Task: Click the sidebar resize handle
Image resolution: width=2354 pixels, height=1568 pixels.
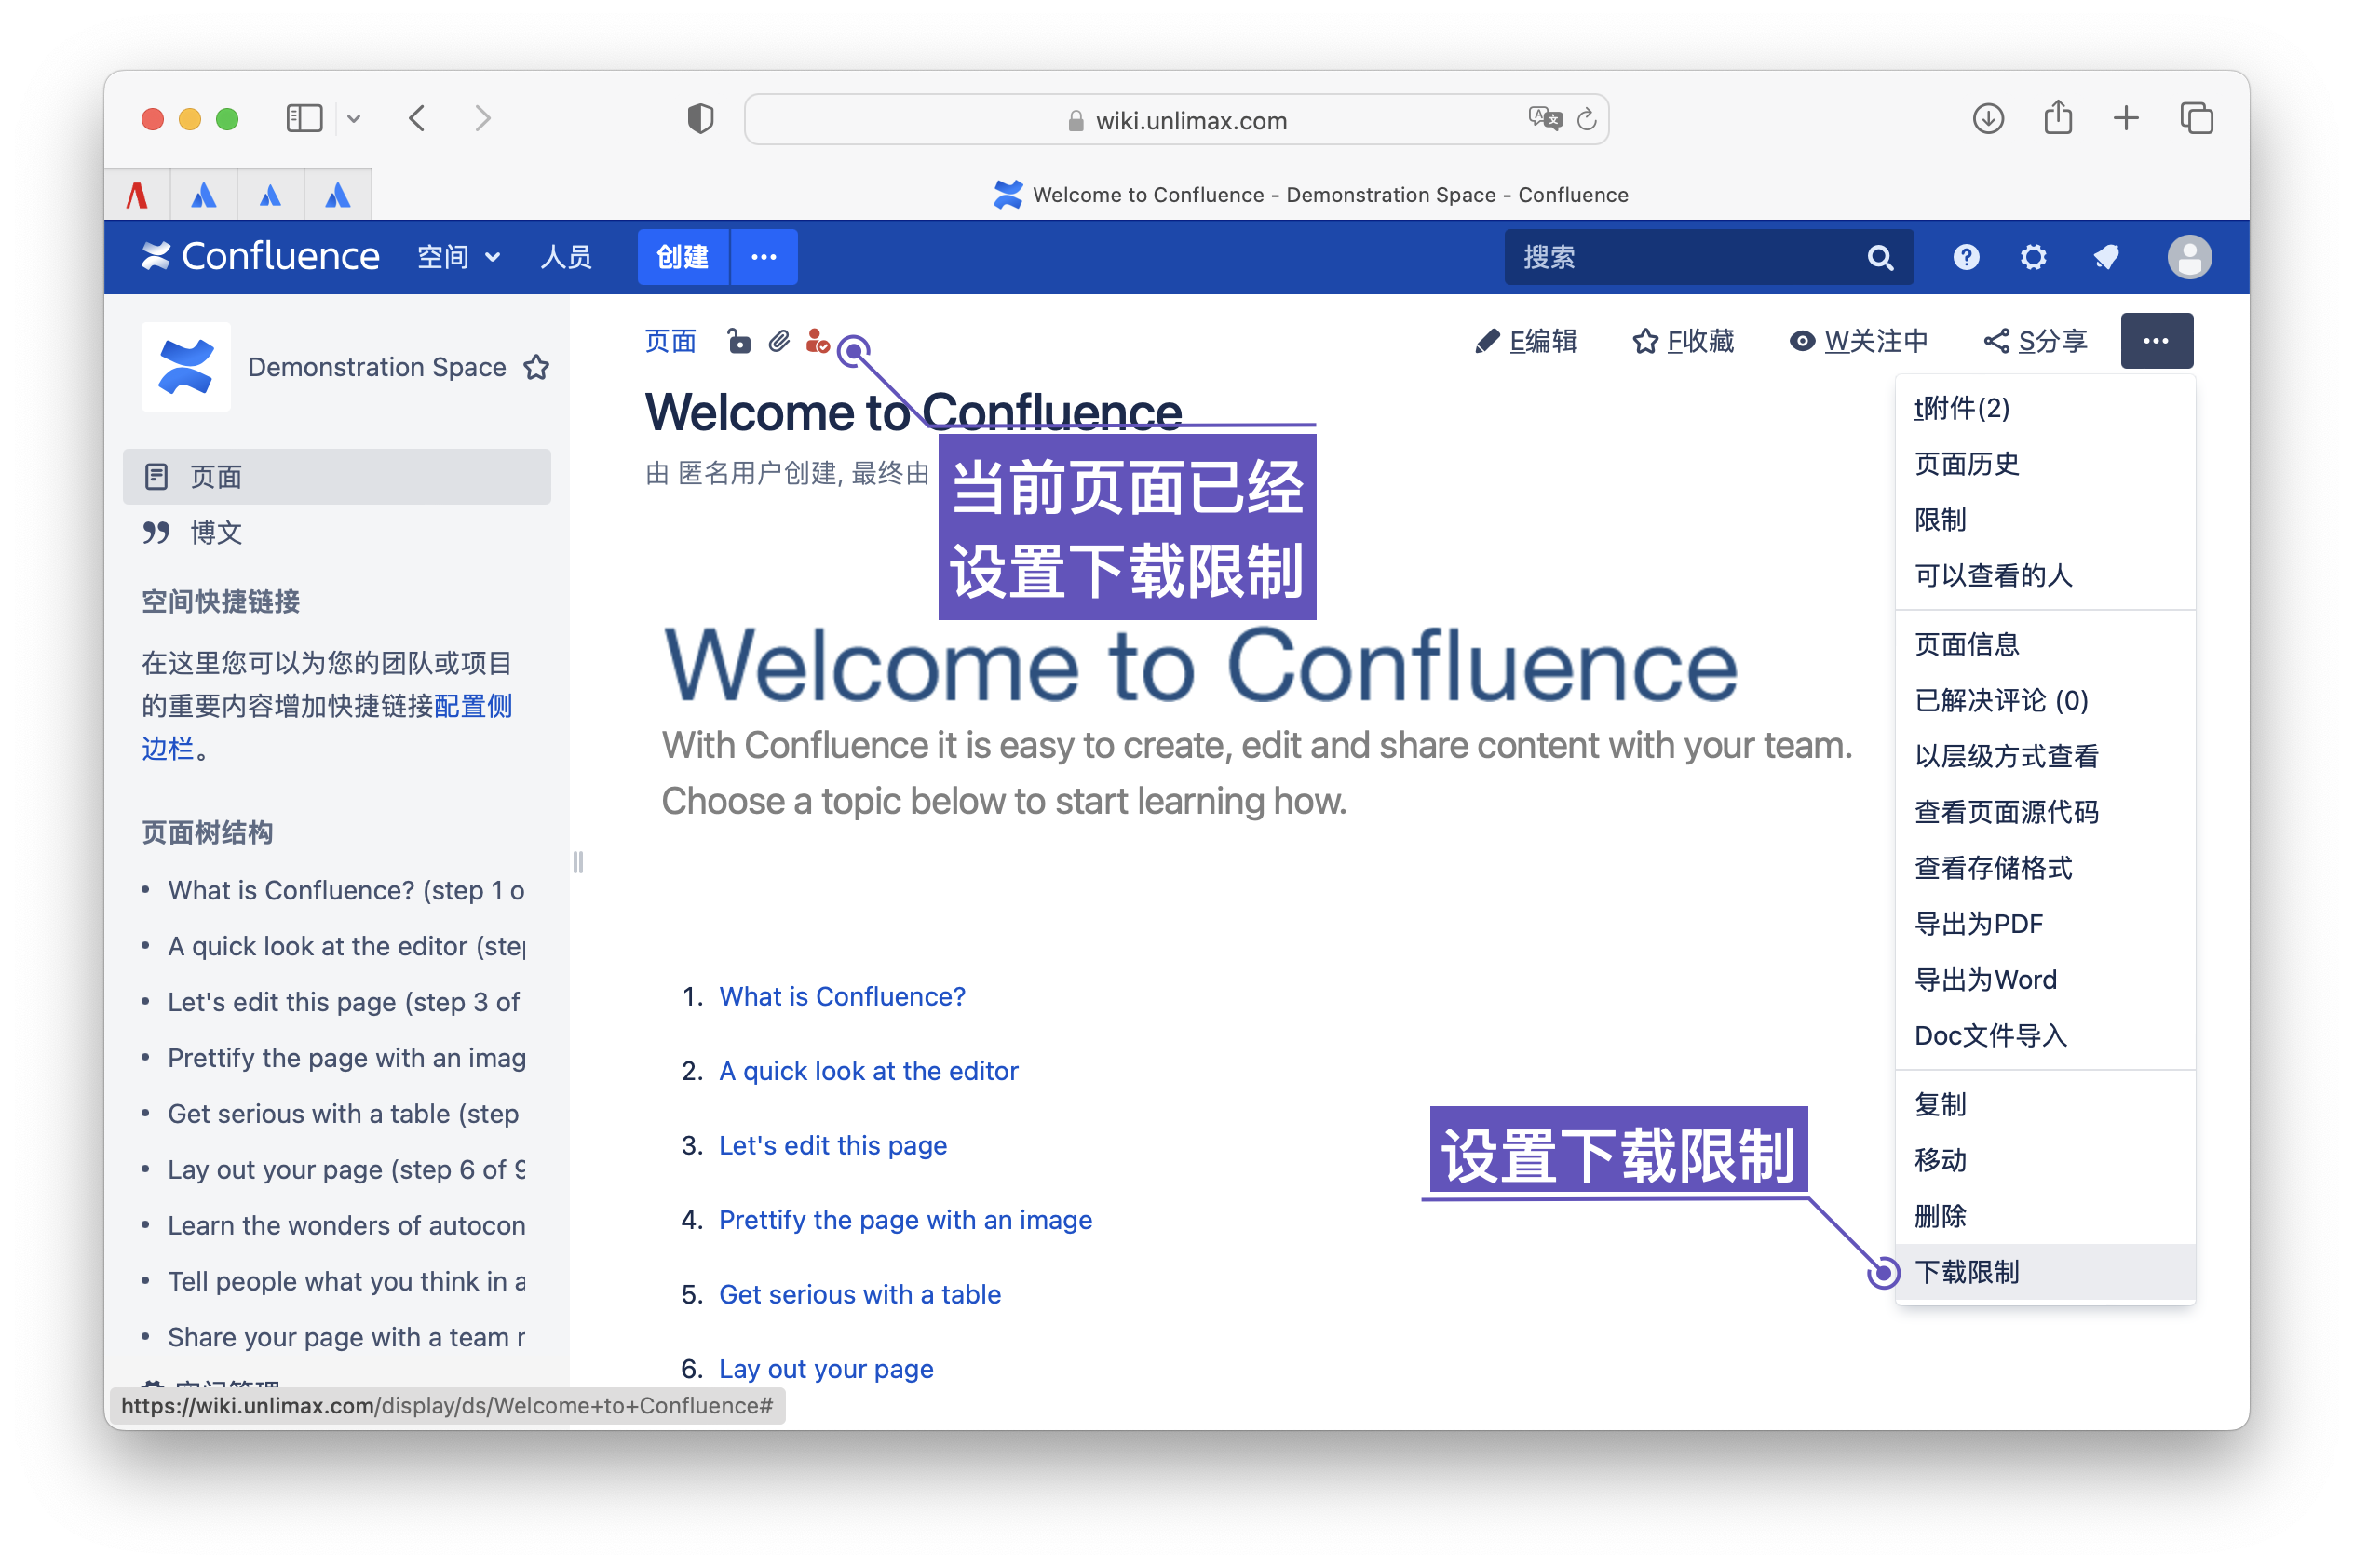Action: click(578, 861)
